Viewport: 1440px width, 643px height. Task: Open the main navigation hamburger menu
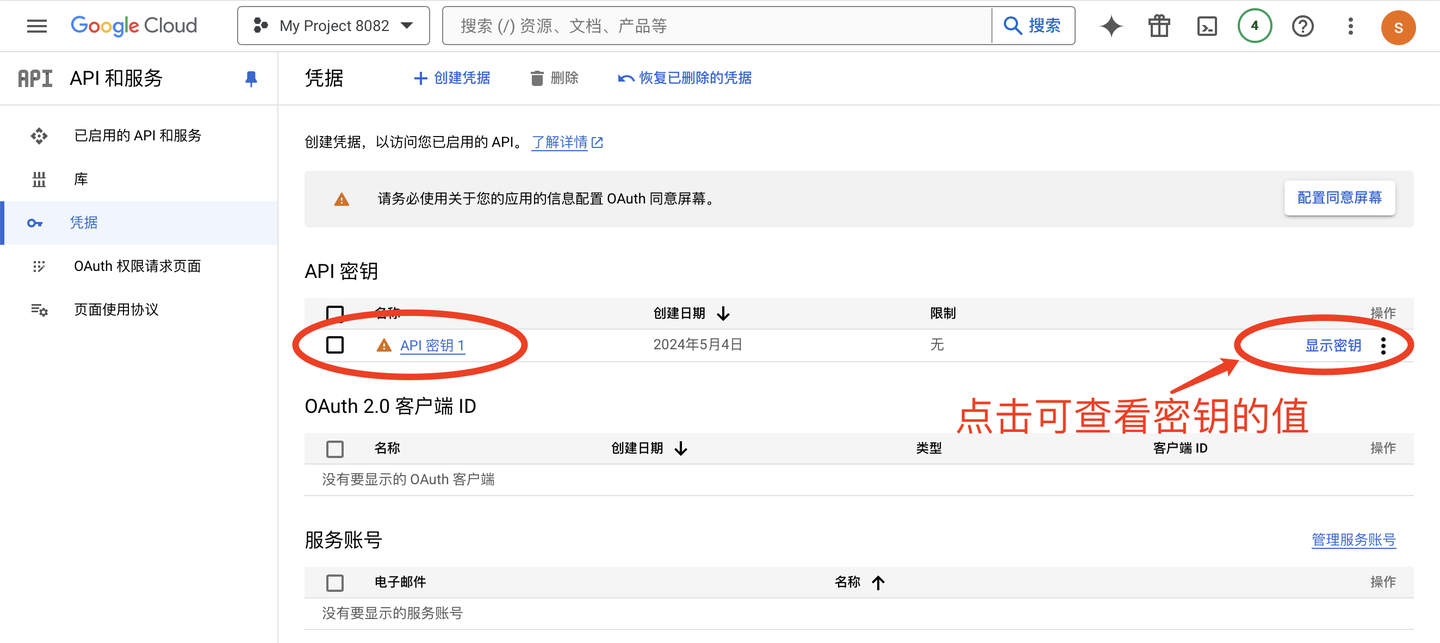tap(37, 26)
